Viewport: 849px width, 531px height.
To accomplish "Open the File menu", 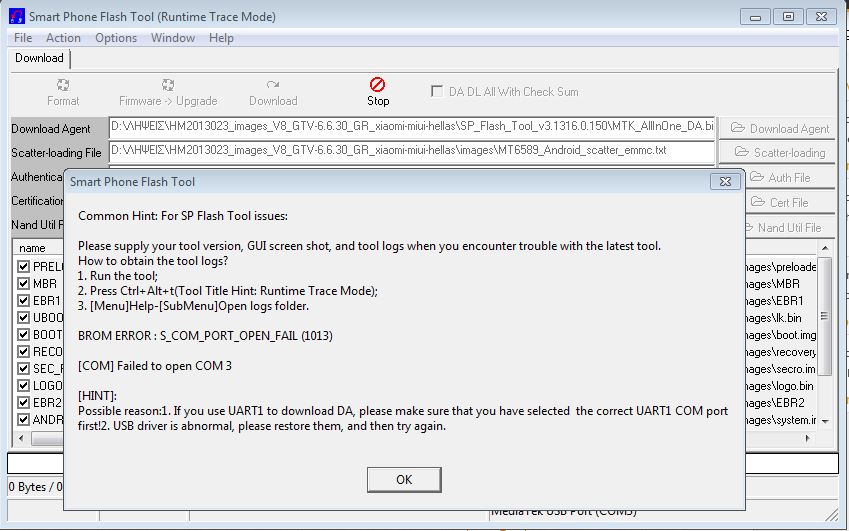I will (x=23, y=38).
